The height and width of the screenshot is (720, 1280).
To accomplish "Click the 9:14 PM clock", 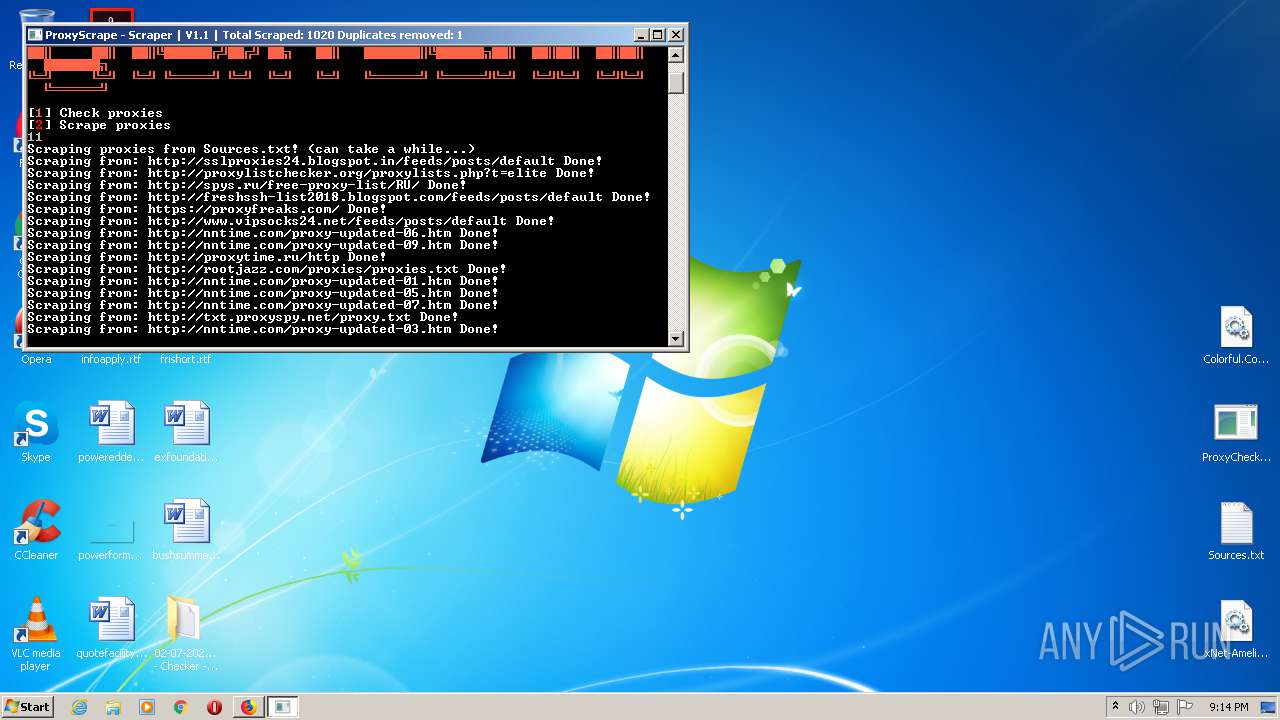I will point(1228,707).
